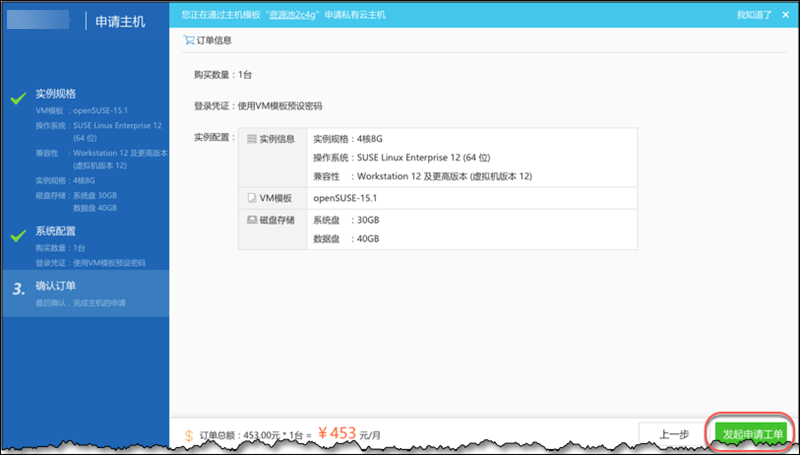Click the 发起申请工单 submit button
This screenshot has height=455, width=800.
(x=752, y=434)
